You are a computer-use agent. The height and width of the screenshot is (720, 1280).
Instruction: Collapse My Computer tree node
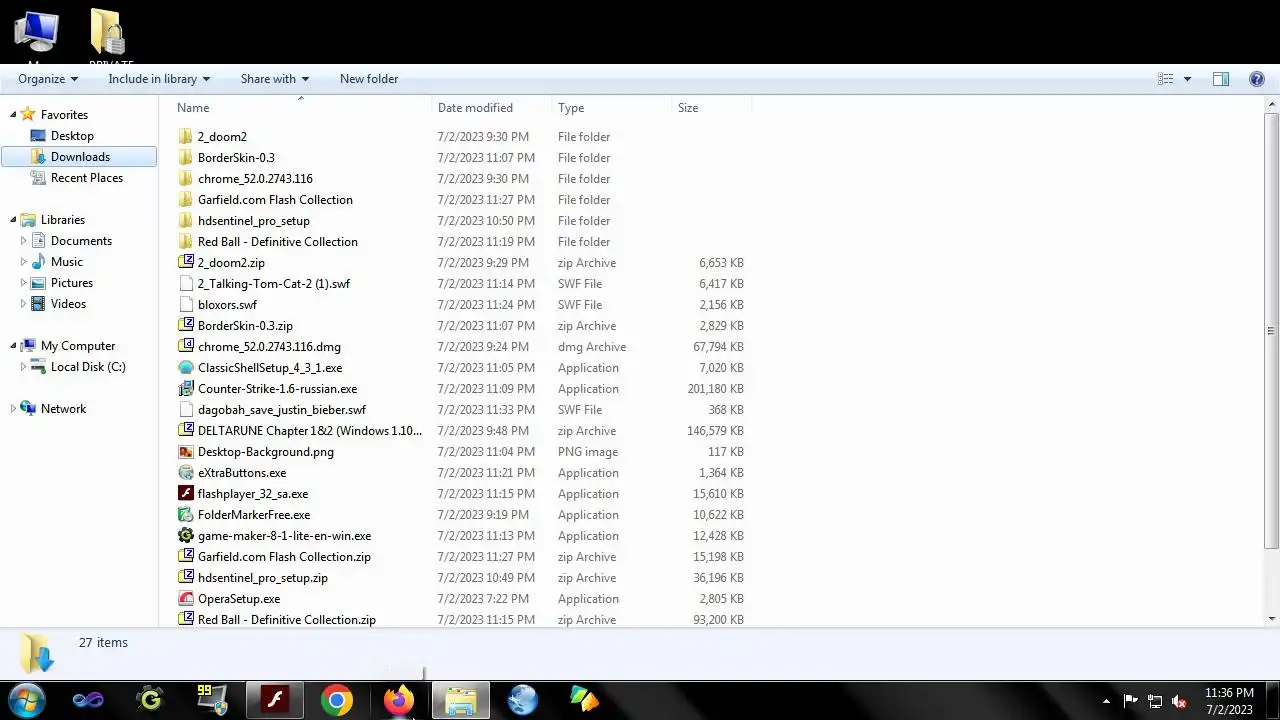tap(13, 346)
